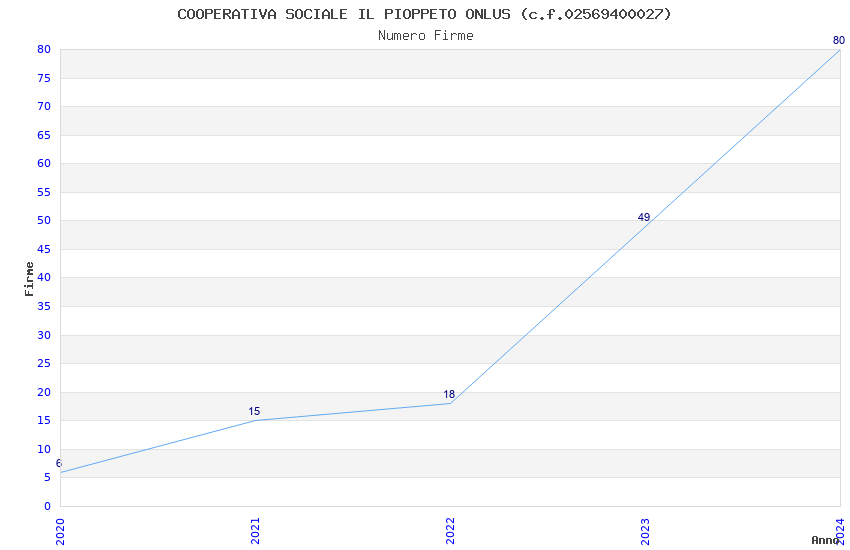Image resolution: width=850 pixels, height=550 pixels.
Task: Click the data label 80 for 2024
Action: click(x=839, y=40)
